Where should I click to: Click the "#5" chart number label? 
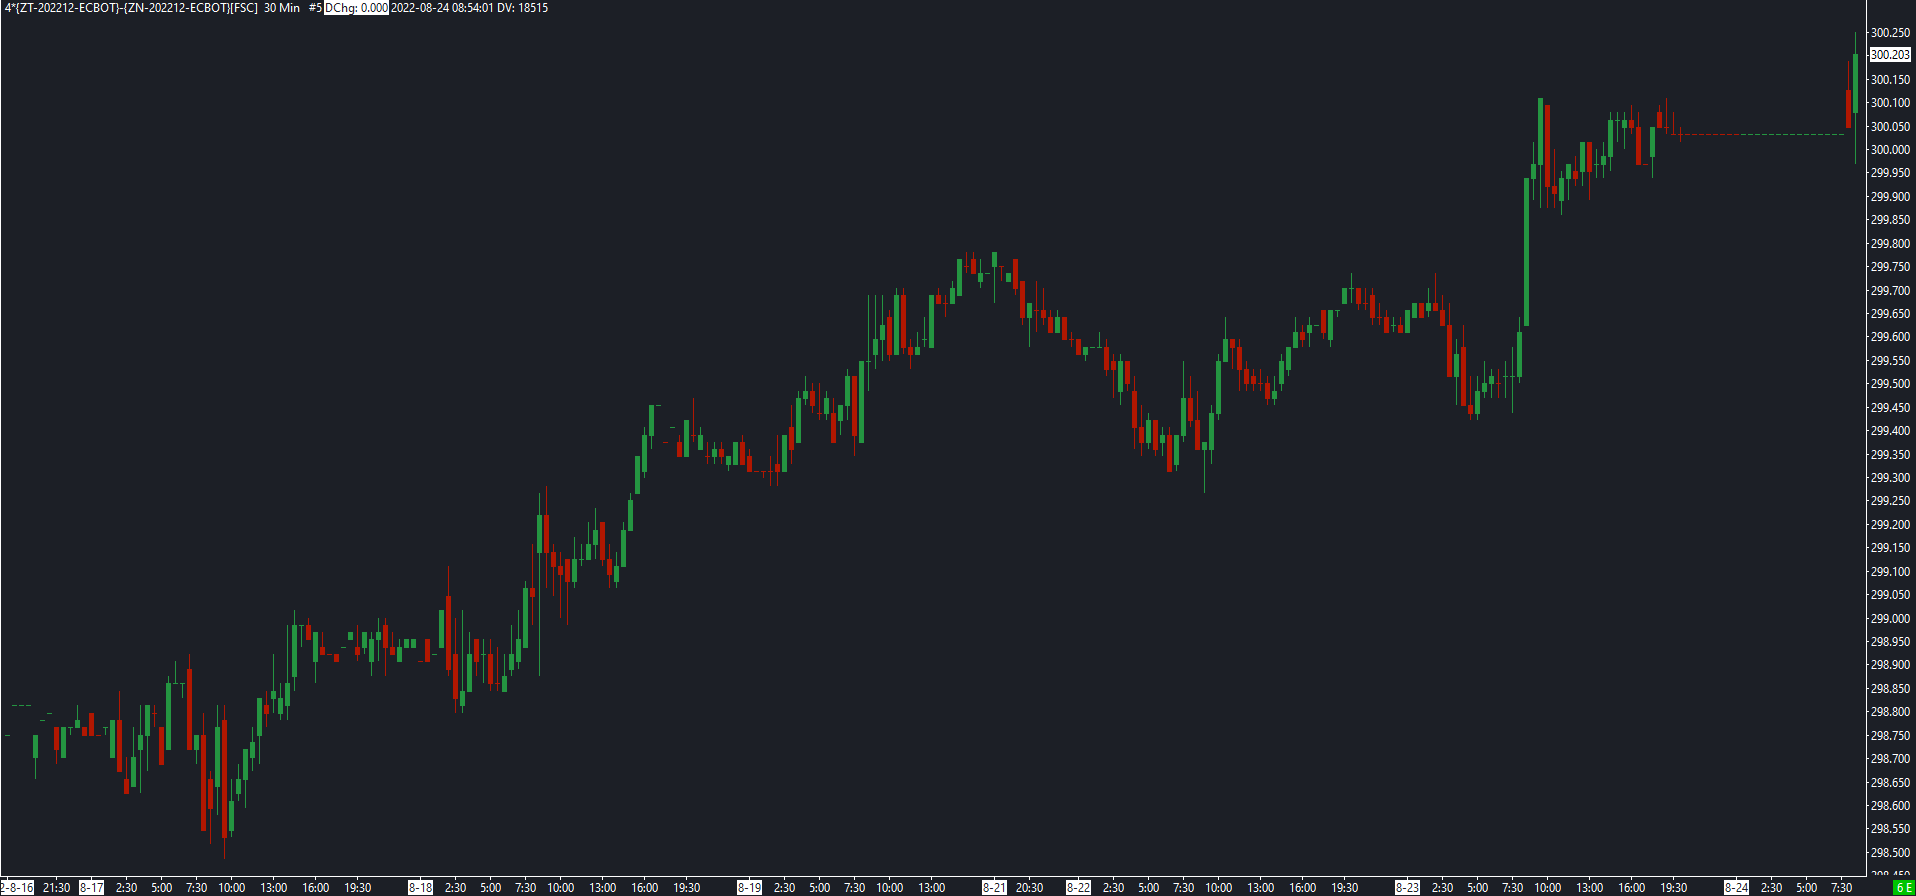(315, 8)
